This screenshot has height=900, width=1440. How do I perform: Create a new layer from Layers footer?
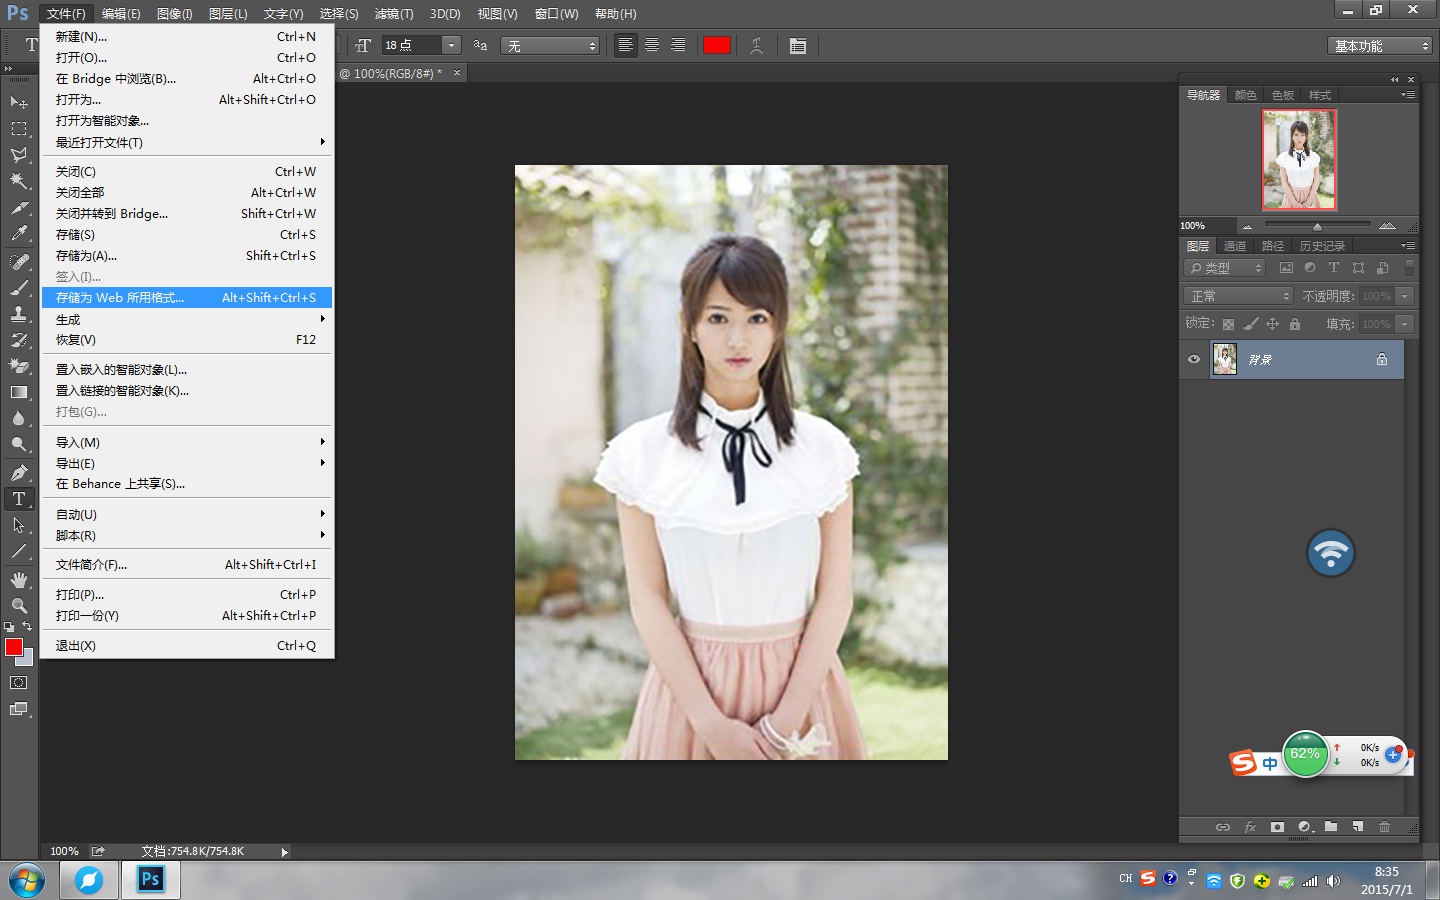(x=1357, y=827)
